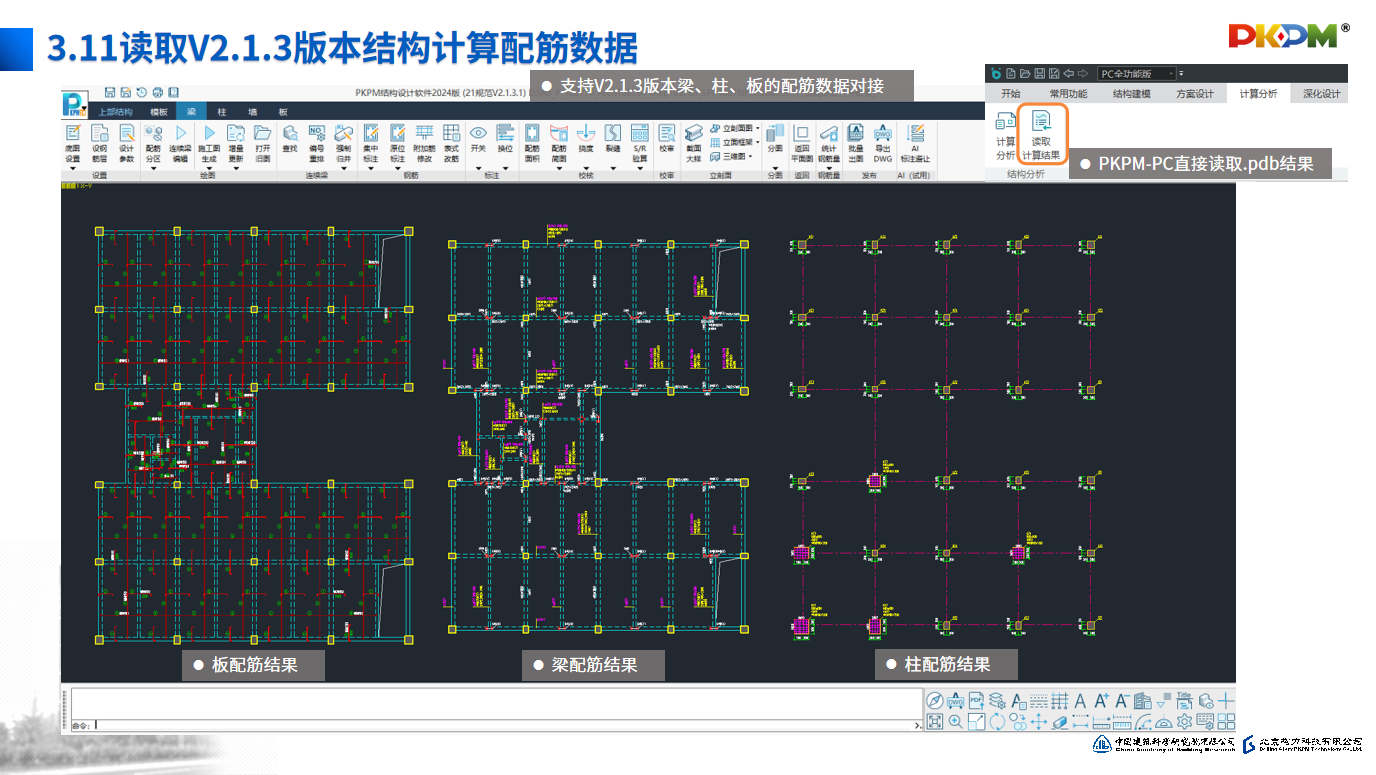Viewport: 1376px width, 775px height.
Task: Open the 截面大样 section detail tool
Action: (694, 143)
